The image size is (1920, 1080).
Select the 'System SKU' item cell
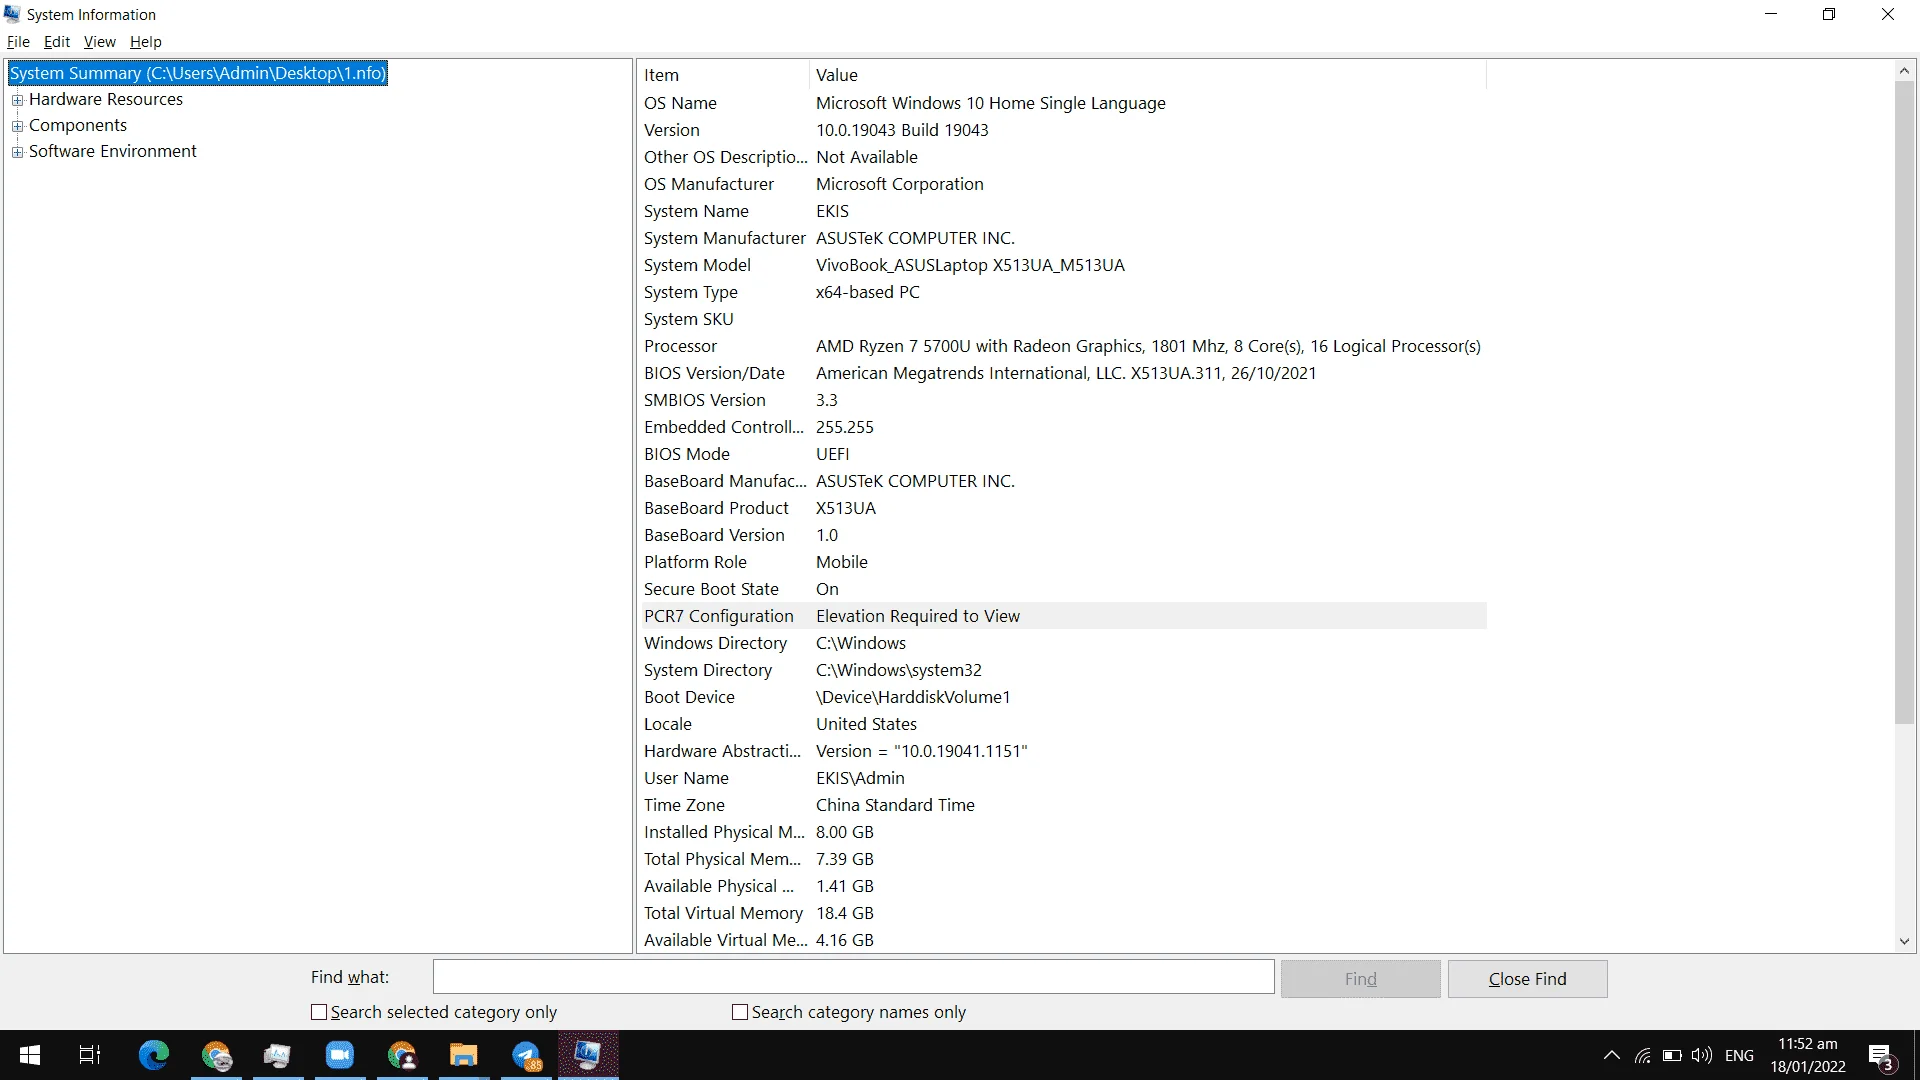click(x=688, y=319)
